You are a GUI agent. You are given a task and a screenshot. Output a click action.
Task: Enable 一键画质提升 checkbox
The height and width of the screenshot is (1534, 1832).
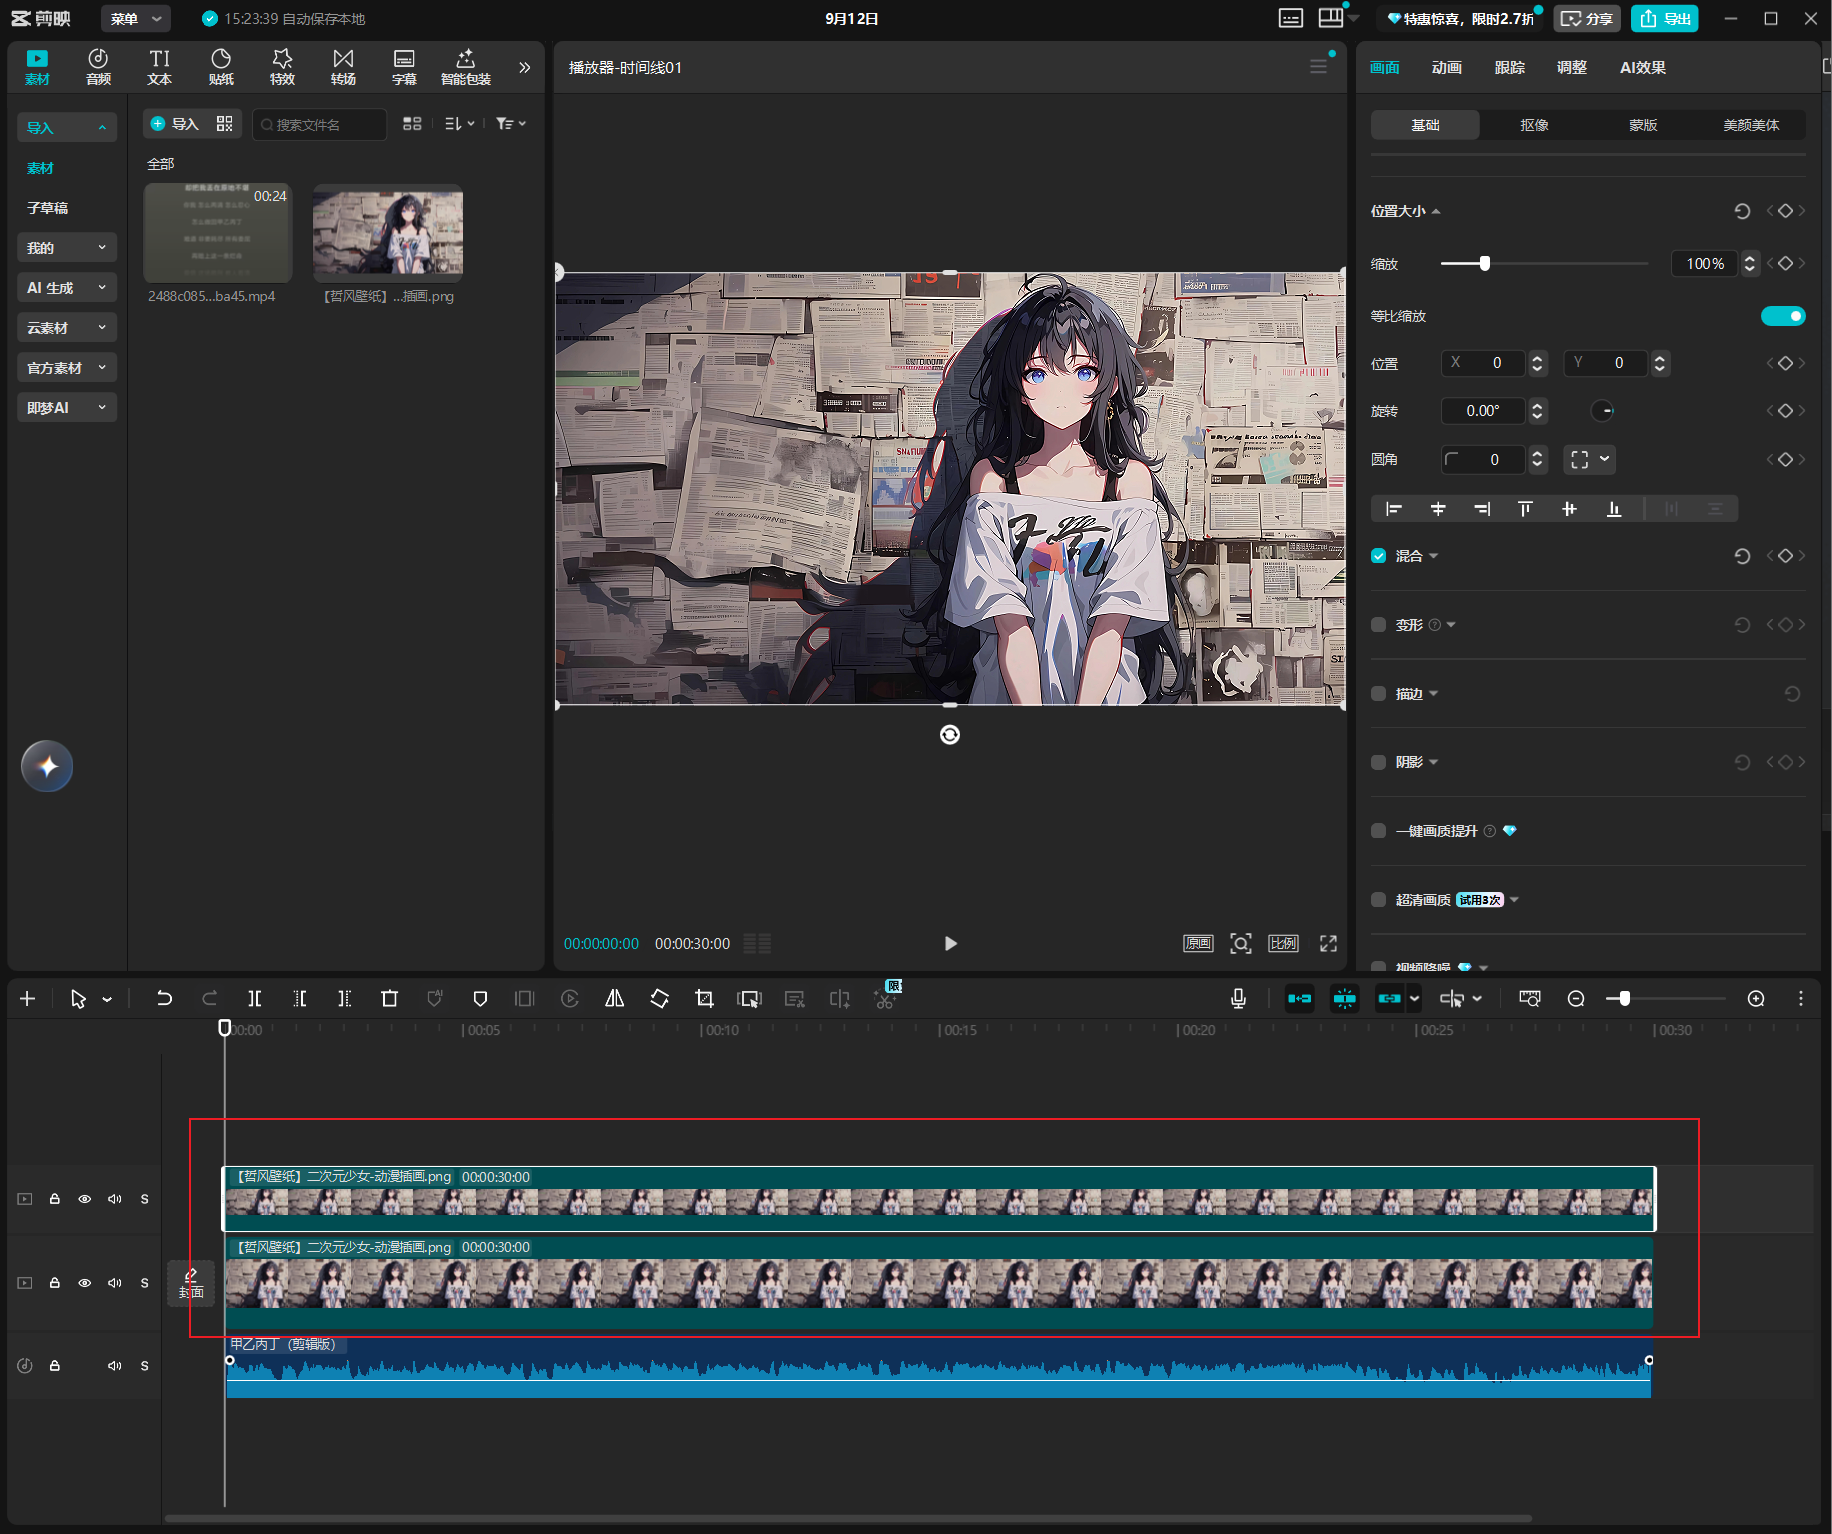coord(1379,831)
